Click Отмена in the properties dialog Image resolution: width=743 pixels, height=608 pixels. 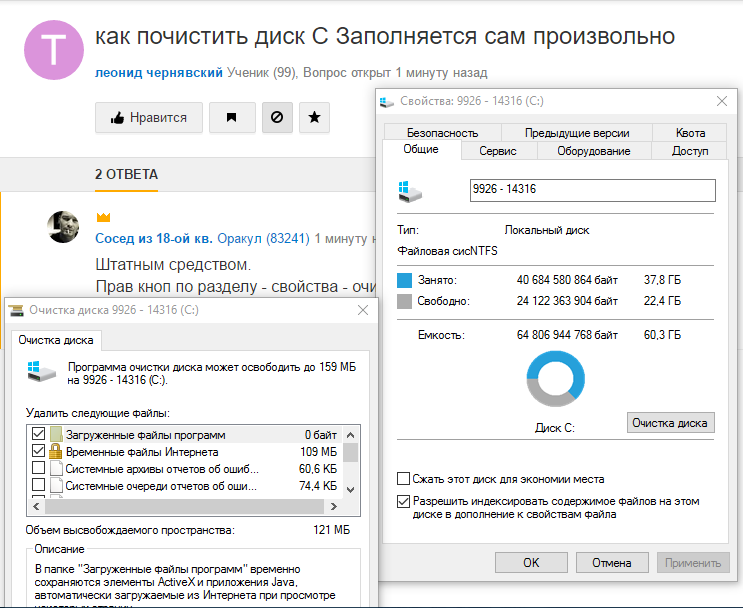[612, 563]
